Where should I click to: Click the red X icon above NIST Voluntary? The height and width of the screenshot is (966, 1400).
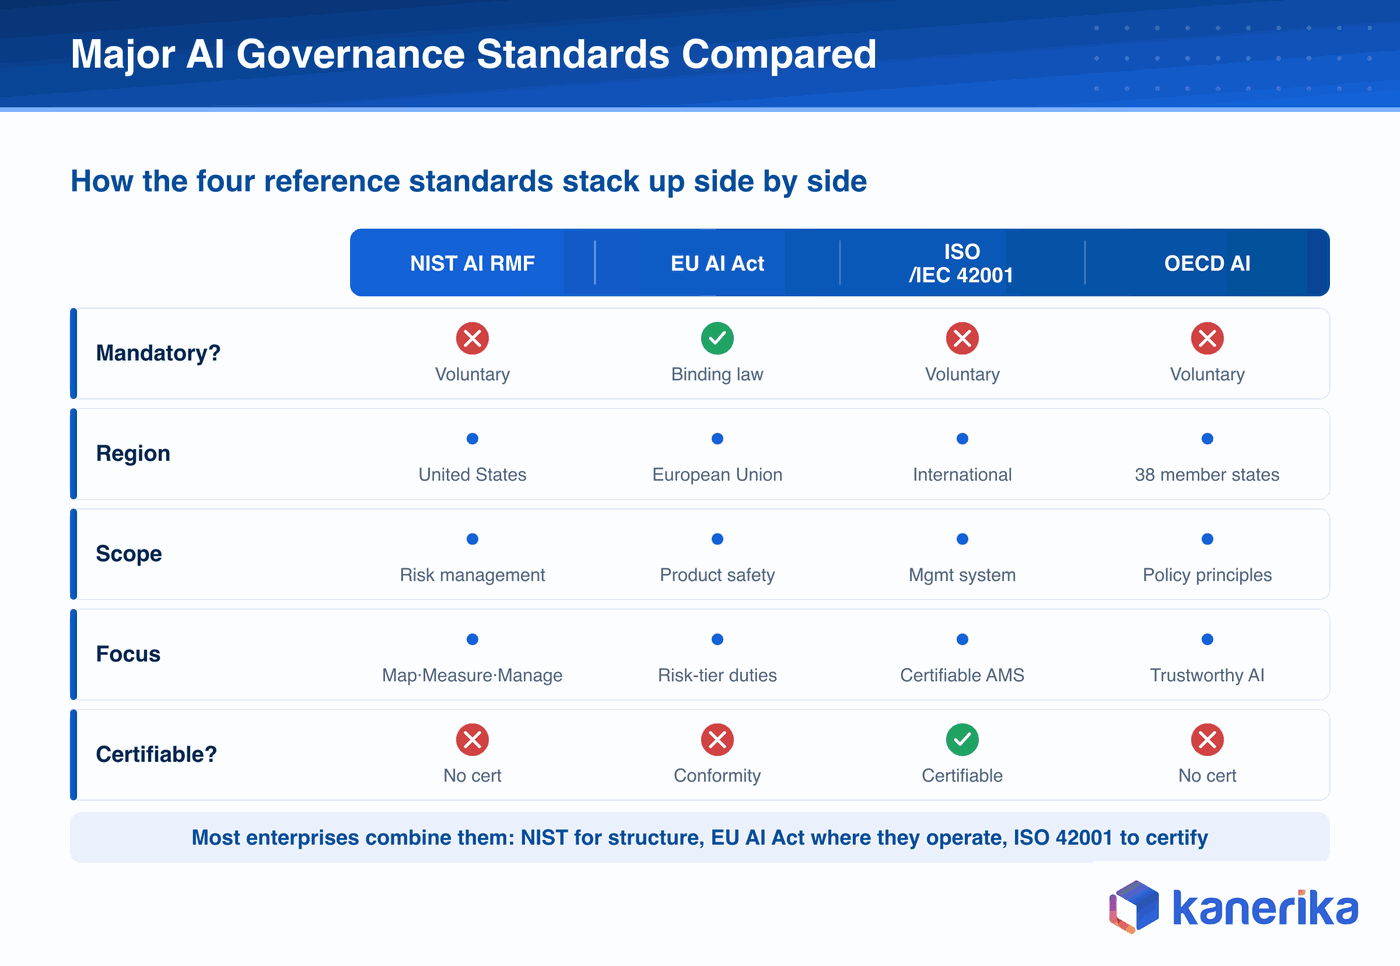pyautogui.click(x=472, y=338)
